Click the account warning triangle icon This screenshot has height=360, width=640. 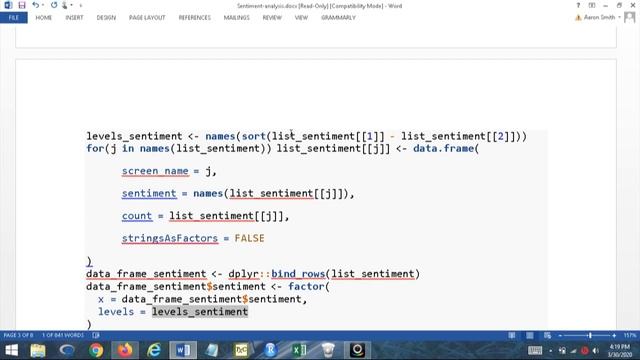(578, 18)
